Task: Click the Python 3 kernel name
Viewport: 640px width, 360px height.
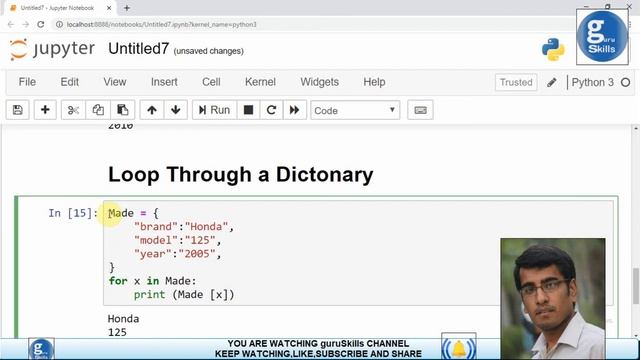Action: (x=593, y=82)
